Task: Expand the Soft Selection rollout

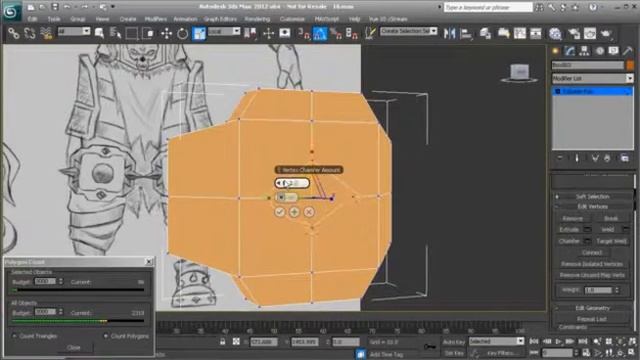Action: point(593,197)
